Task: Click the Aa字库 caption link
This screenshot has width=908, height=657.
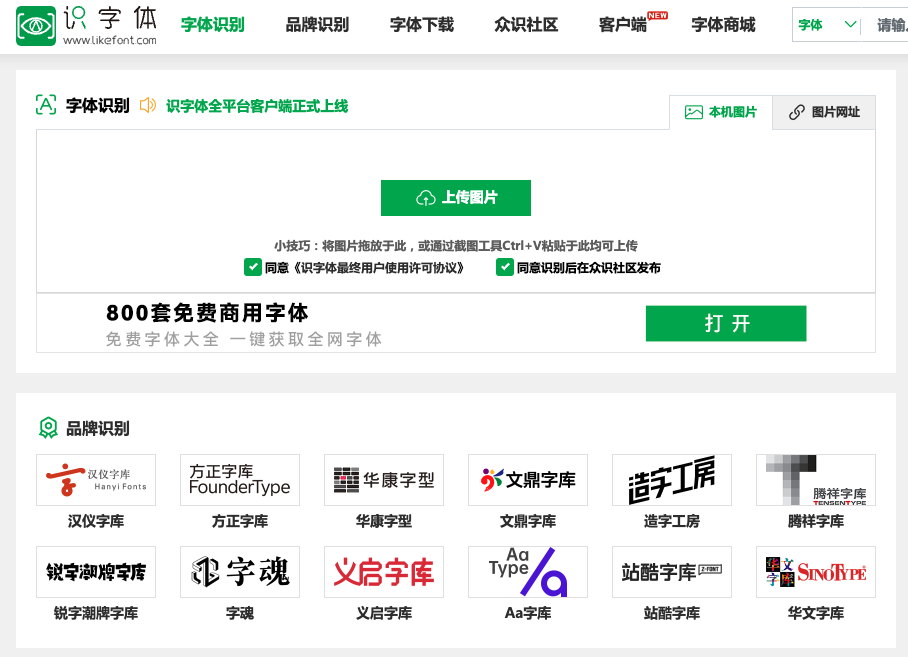Action: point(528,613)
